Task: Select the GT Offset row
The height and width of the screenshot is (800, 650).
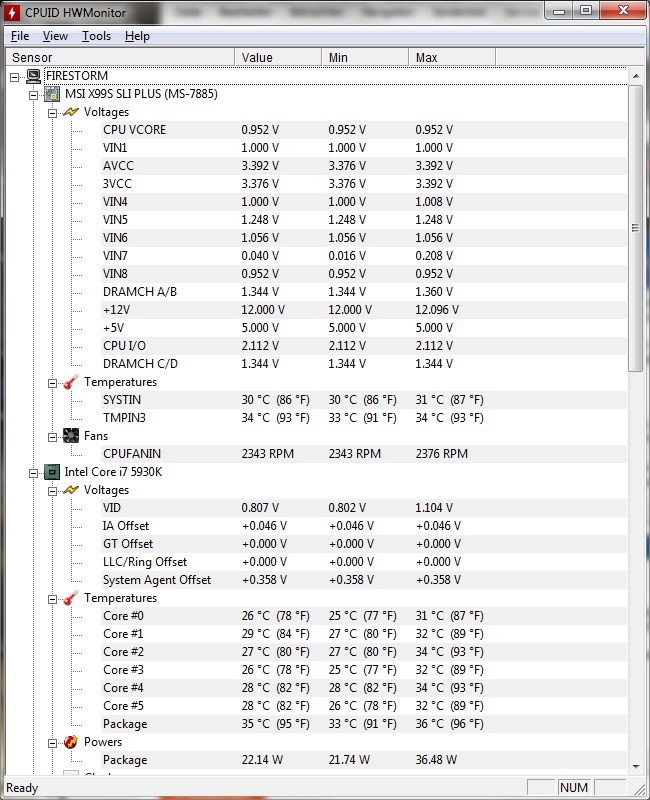Action: coord(364,544)
